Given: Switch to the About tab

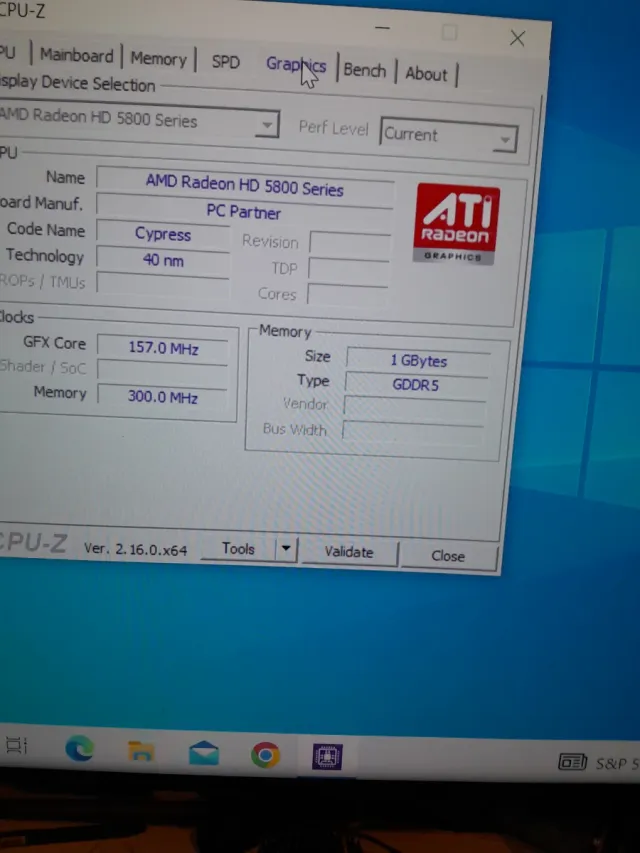Looking at the screenshot, I should (426, 74).
